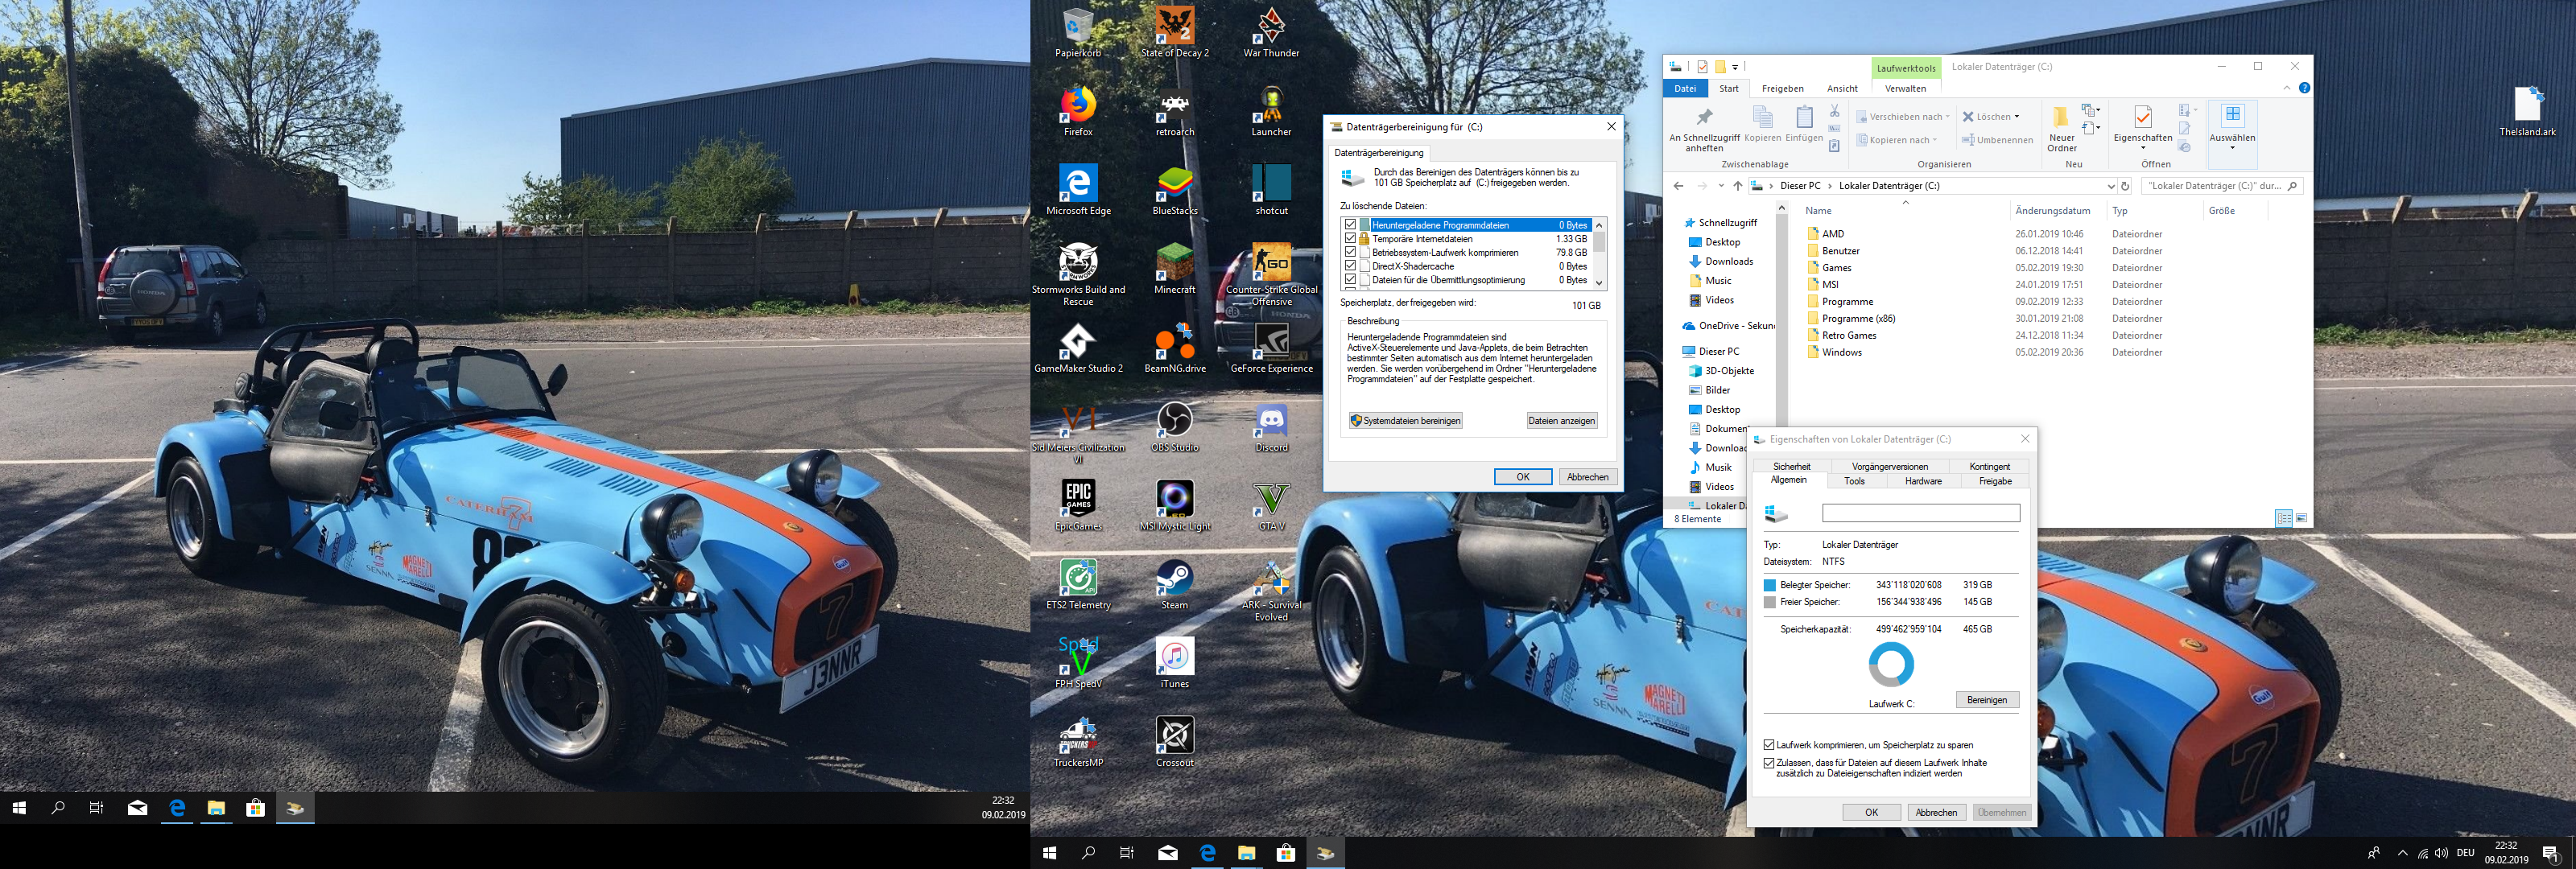Viewport: 2576px width, 869px height.
Task: Uncheck Heruntergeladene Programmdateien checkbox
Action: [x=1351, y=225]
